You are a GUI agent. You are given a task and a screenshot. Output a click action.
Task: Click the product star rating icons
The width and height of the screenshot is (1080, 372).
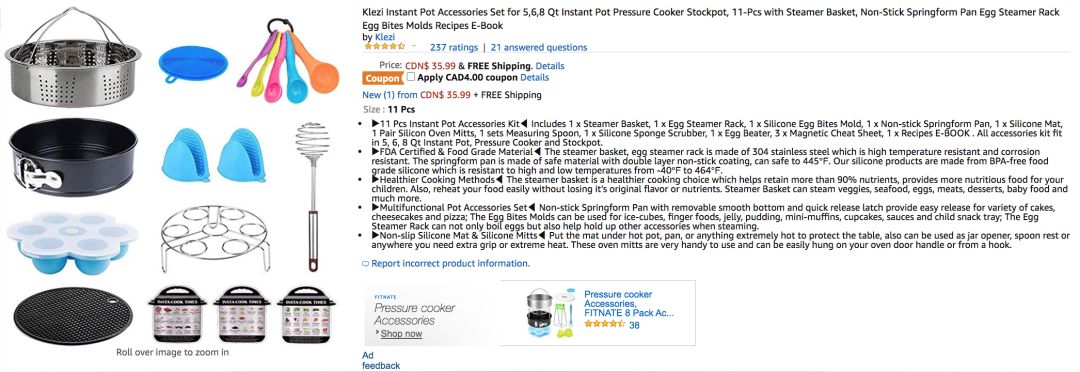(384, 47)
